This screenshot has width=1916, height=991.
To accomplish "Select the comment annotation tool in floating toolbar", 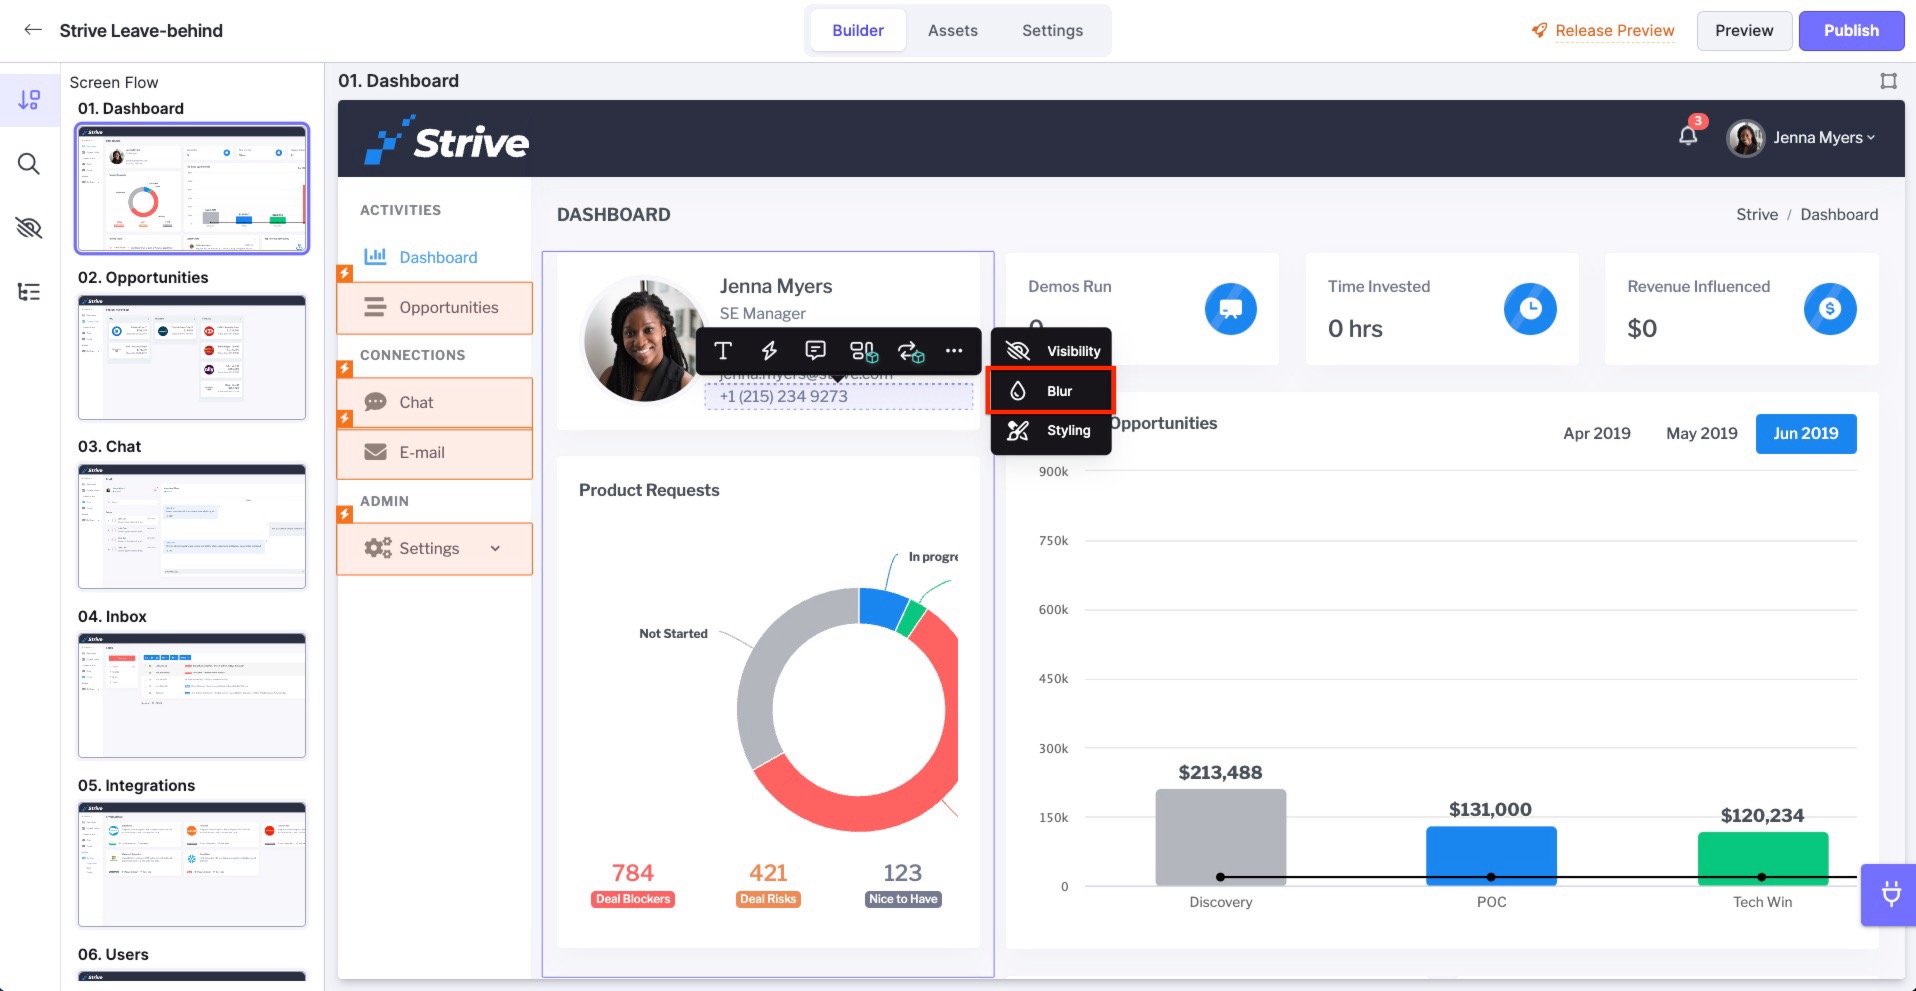I will point(816,351).
